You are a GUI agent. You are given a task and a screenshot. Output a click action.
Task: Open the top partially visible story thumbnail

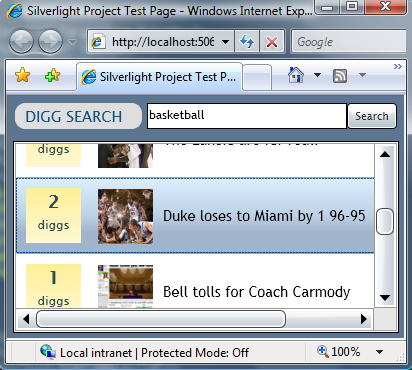(125, 156)
